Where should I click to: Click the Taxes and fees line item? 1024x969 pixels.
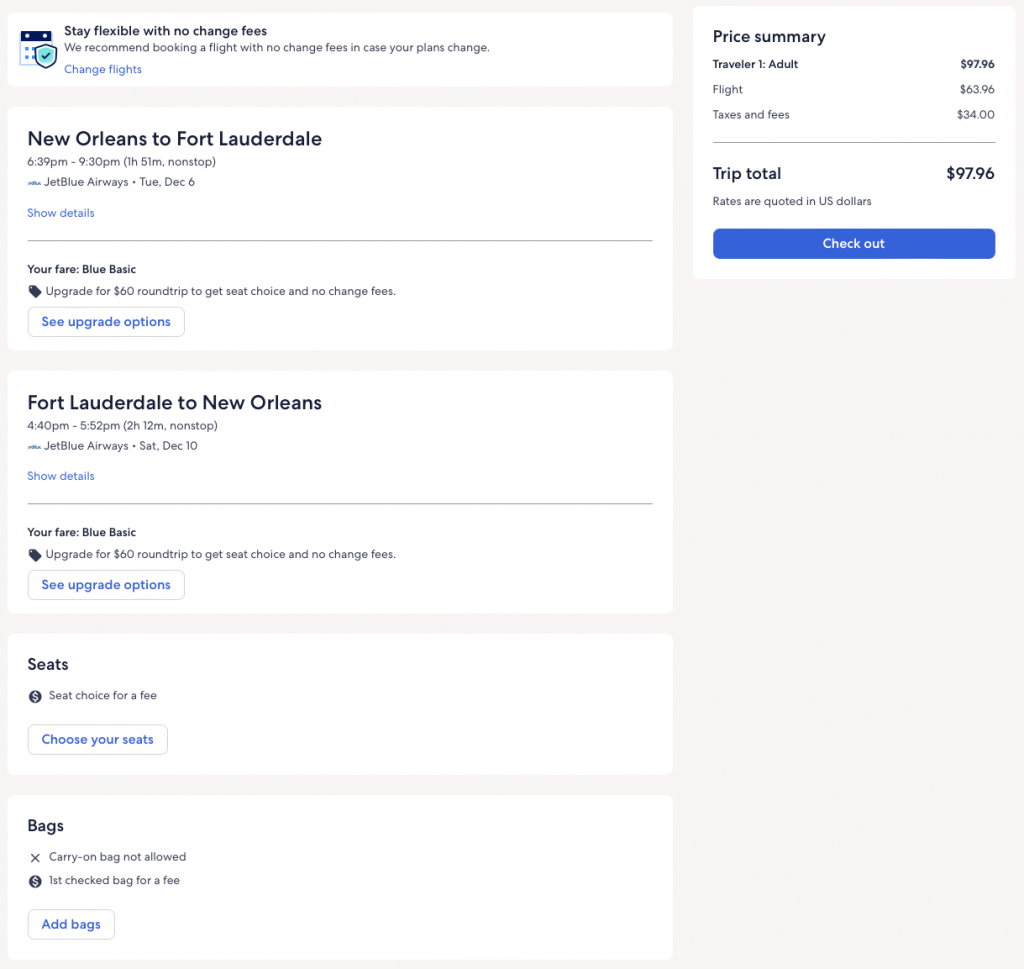(751, 115)
